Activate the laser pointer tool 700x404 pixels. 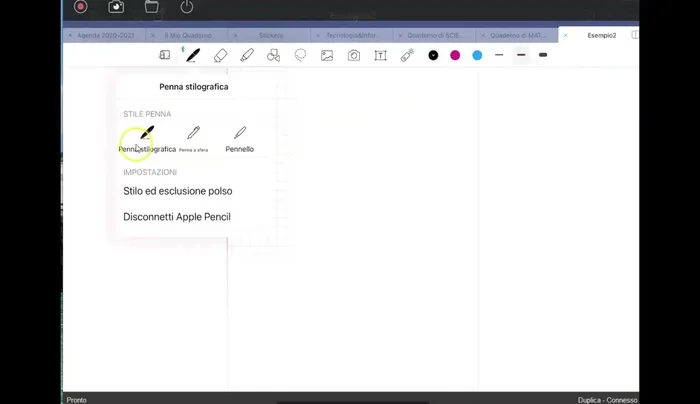[407, 55]
